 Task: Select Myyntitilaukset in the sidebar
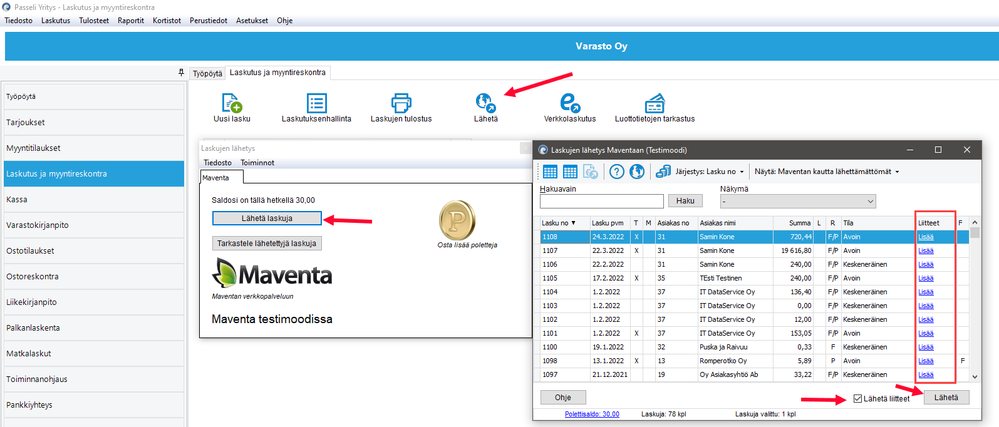point(93,148)
